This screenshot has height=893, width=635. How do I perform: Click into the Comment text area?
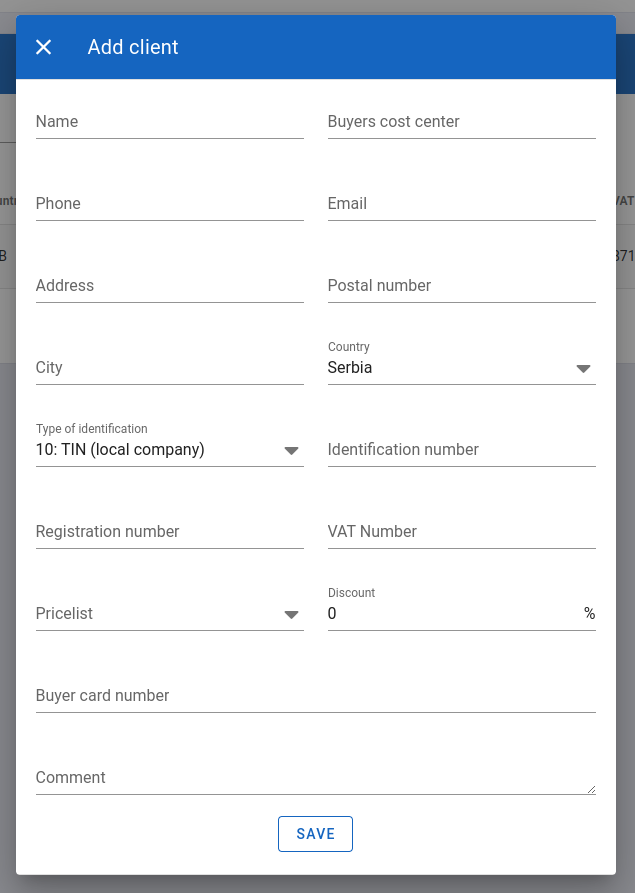tap(316, 778)
